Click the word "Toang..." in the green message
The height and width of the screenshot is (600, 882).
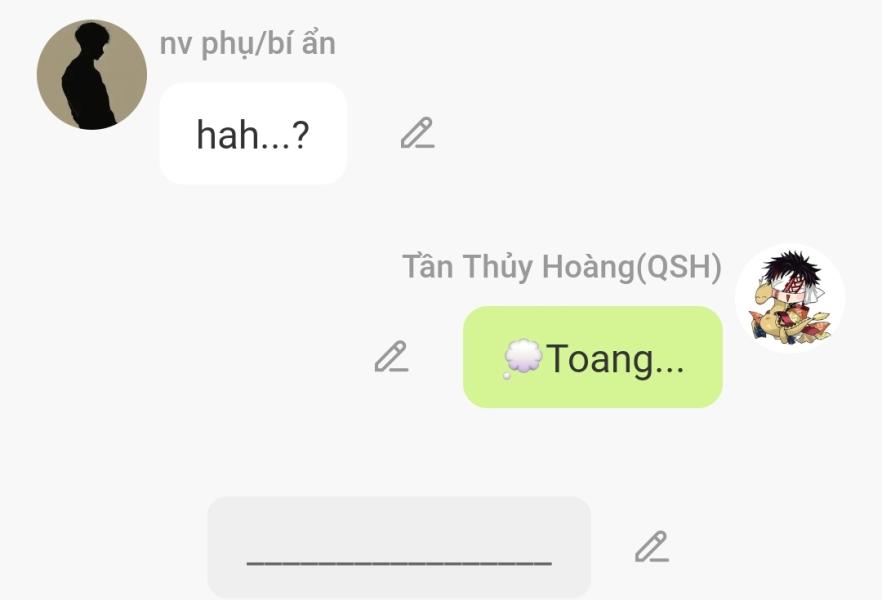click(x=615, y=359)
